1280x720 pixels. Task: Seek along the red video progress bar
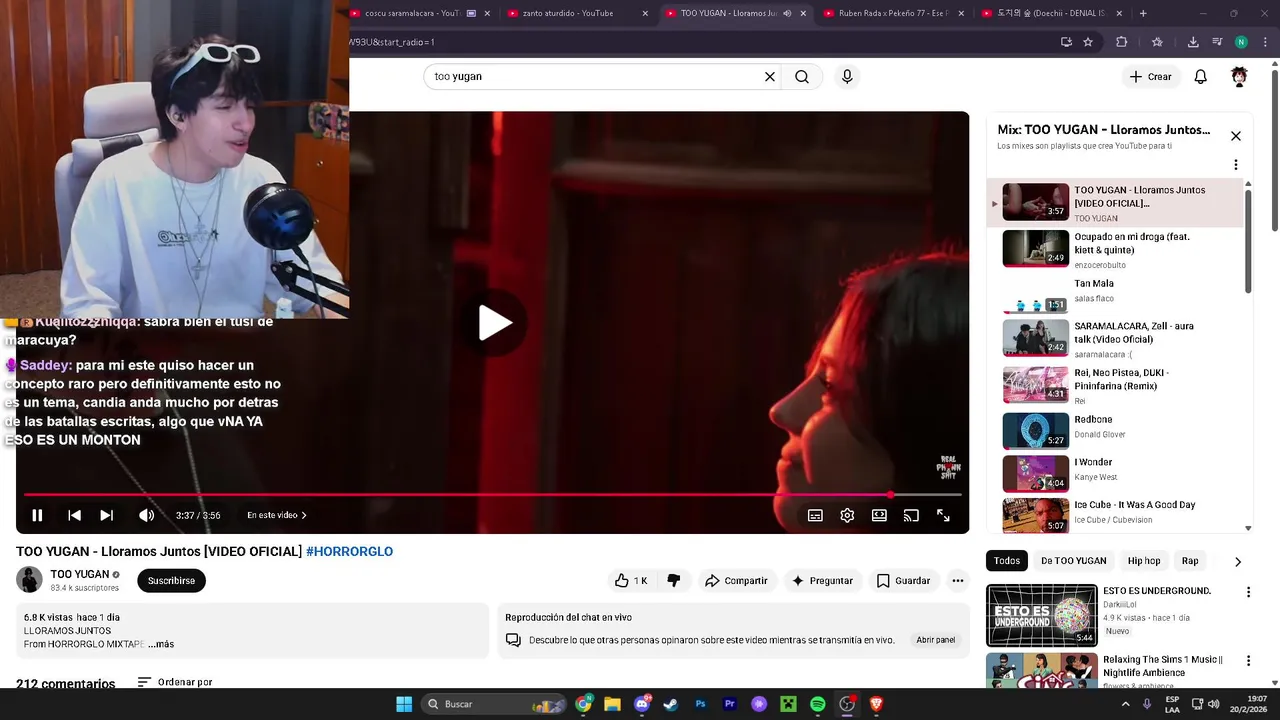[x=492, y=494]
